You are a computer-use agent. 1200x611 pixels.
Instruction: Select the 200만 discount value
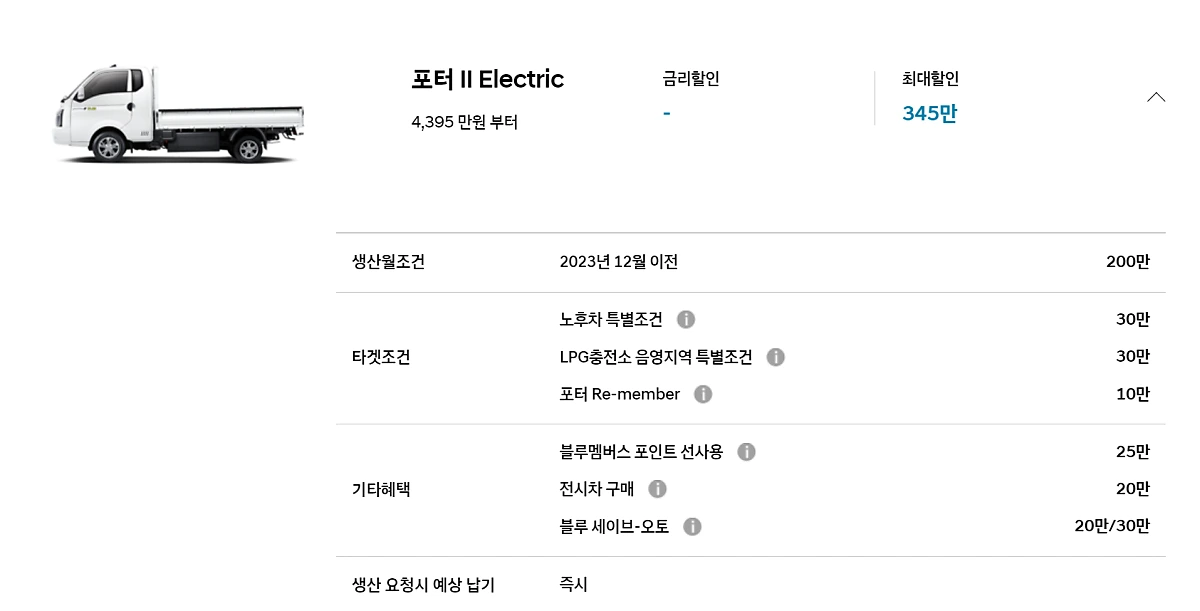coord(1128,262)
